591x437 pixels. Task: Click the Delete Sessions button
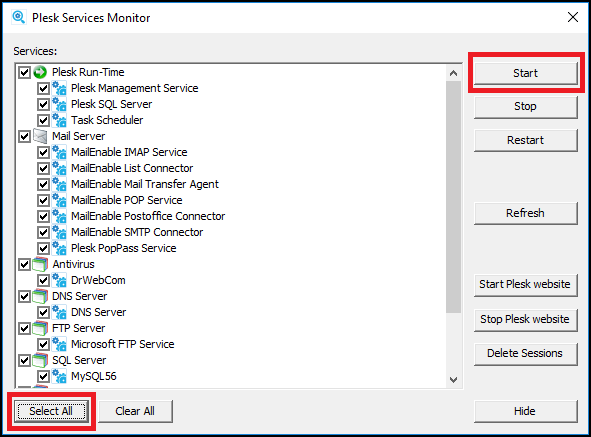525,353
